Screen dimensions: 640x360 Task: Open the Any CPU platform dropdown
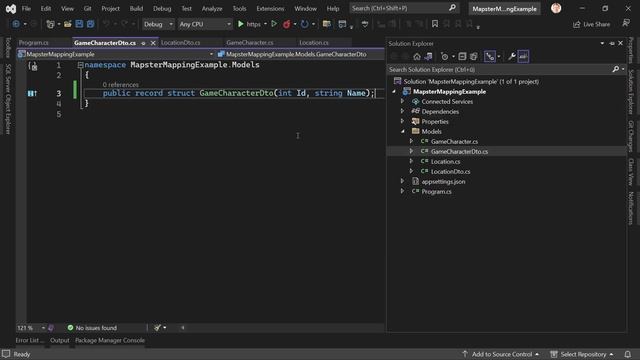[x=204, y=24]
